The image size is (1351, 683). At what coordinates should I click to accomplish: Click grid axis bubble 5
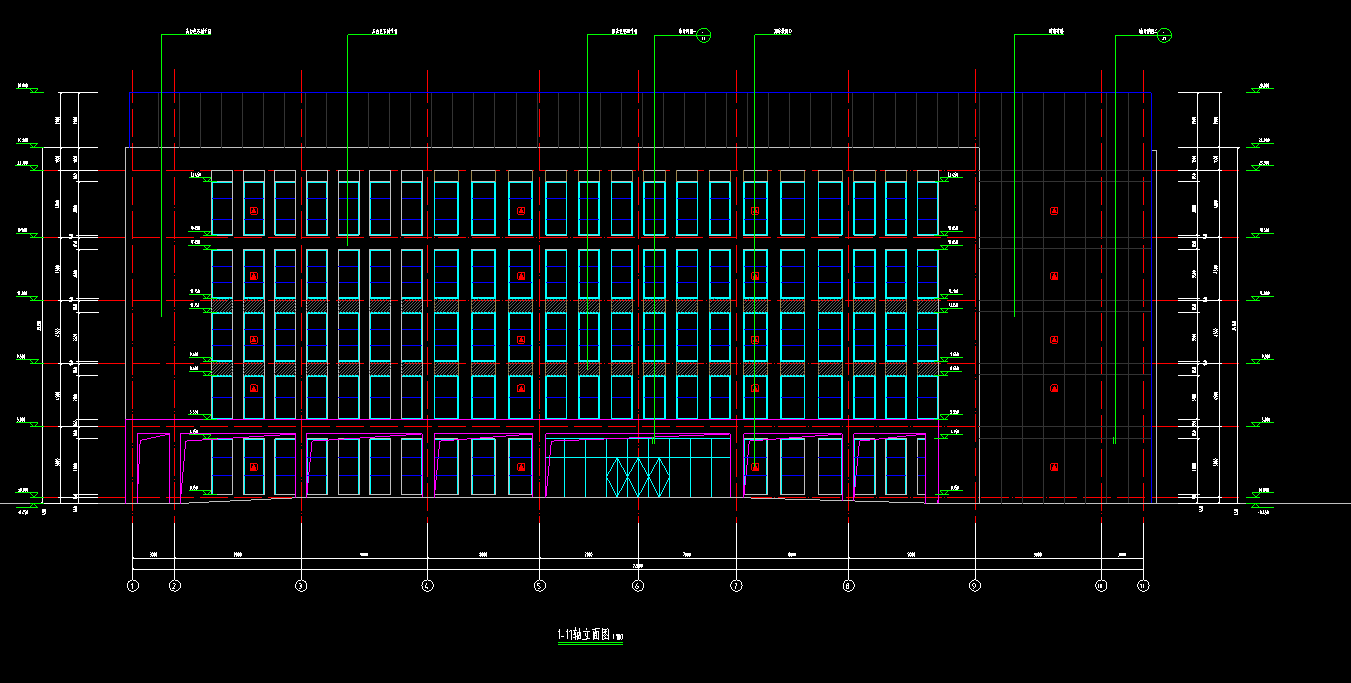[539, 586]
